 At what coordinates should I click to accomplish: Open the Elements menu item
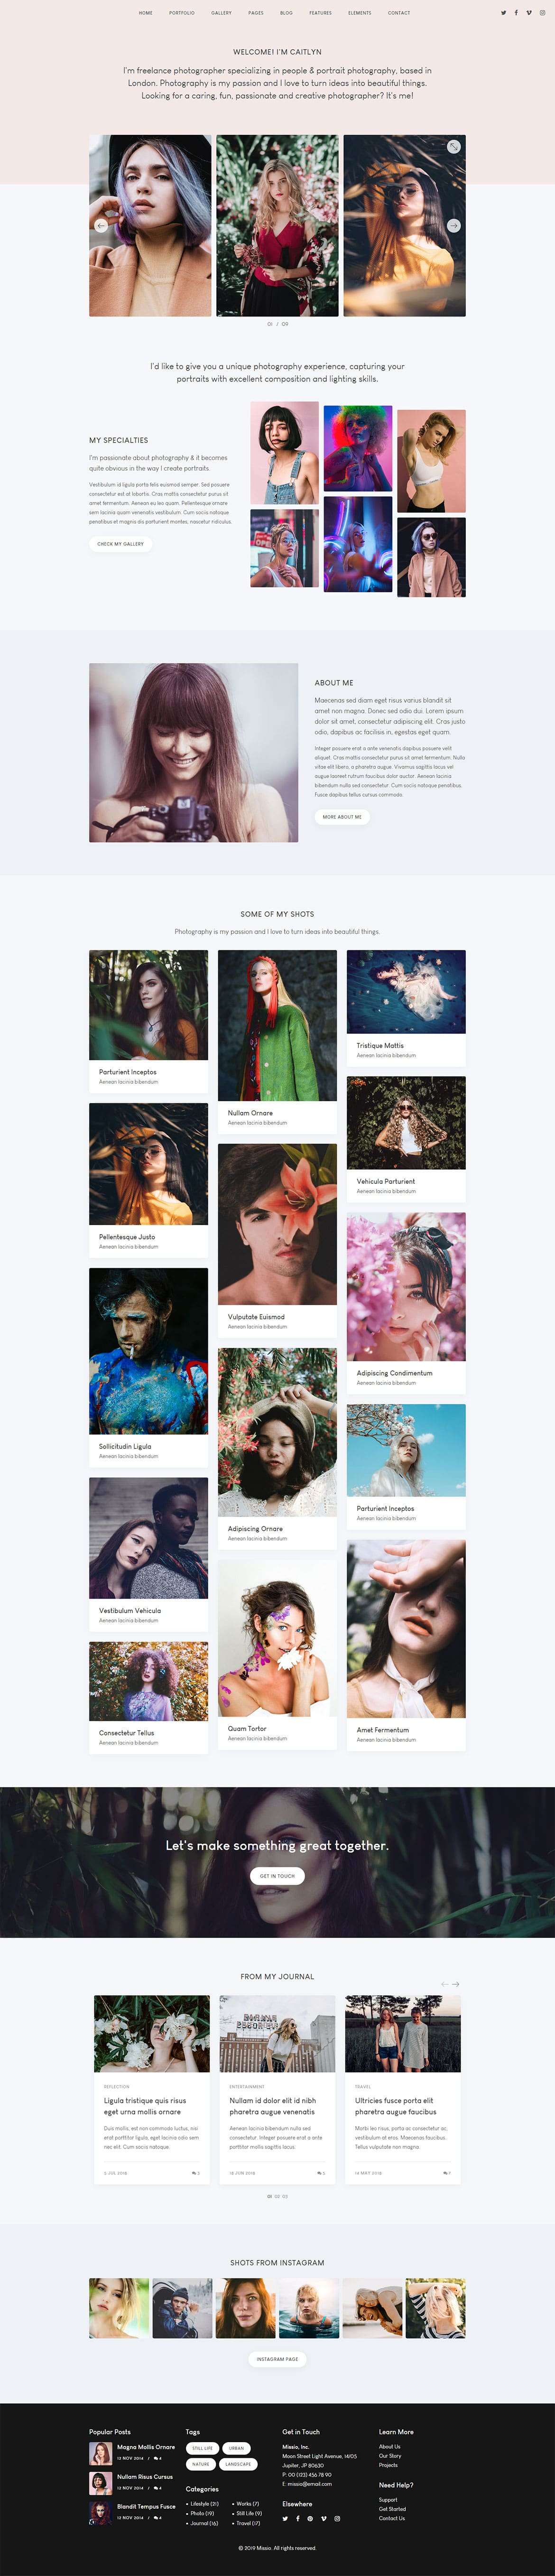(359, 13)
